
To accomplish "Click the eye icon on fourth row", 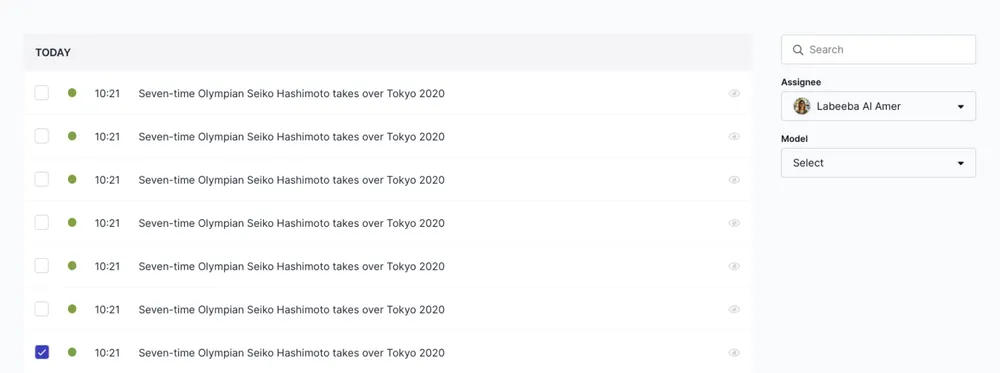I will coord(734,223).
